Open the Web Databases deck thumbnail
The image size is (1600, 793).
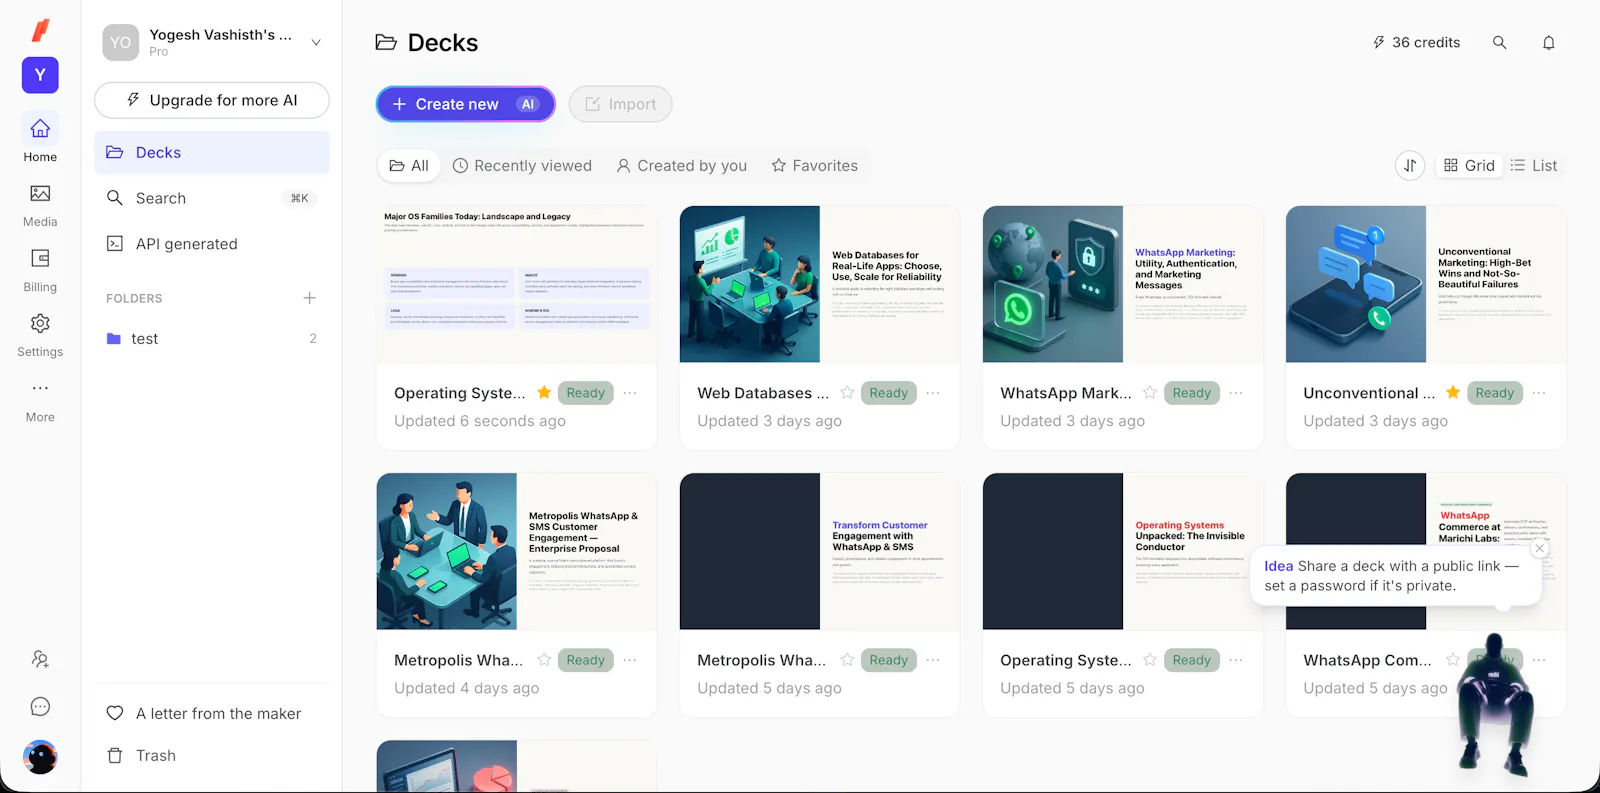pyautogui.click(x=820, y=284)
